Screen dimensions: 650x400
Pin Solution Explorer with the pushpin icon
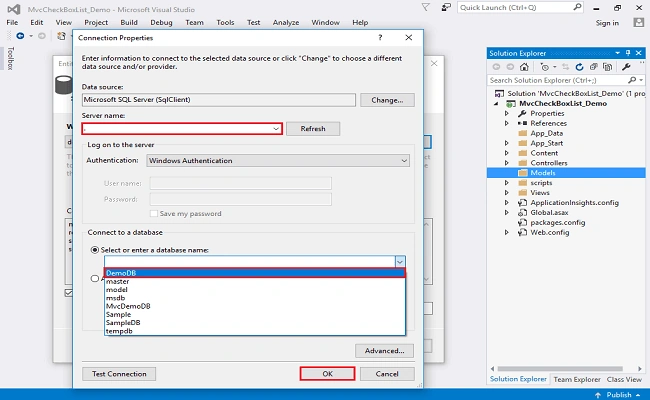(x=628, y=53)
